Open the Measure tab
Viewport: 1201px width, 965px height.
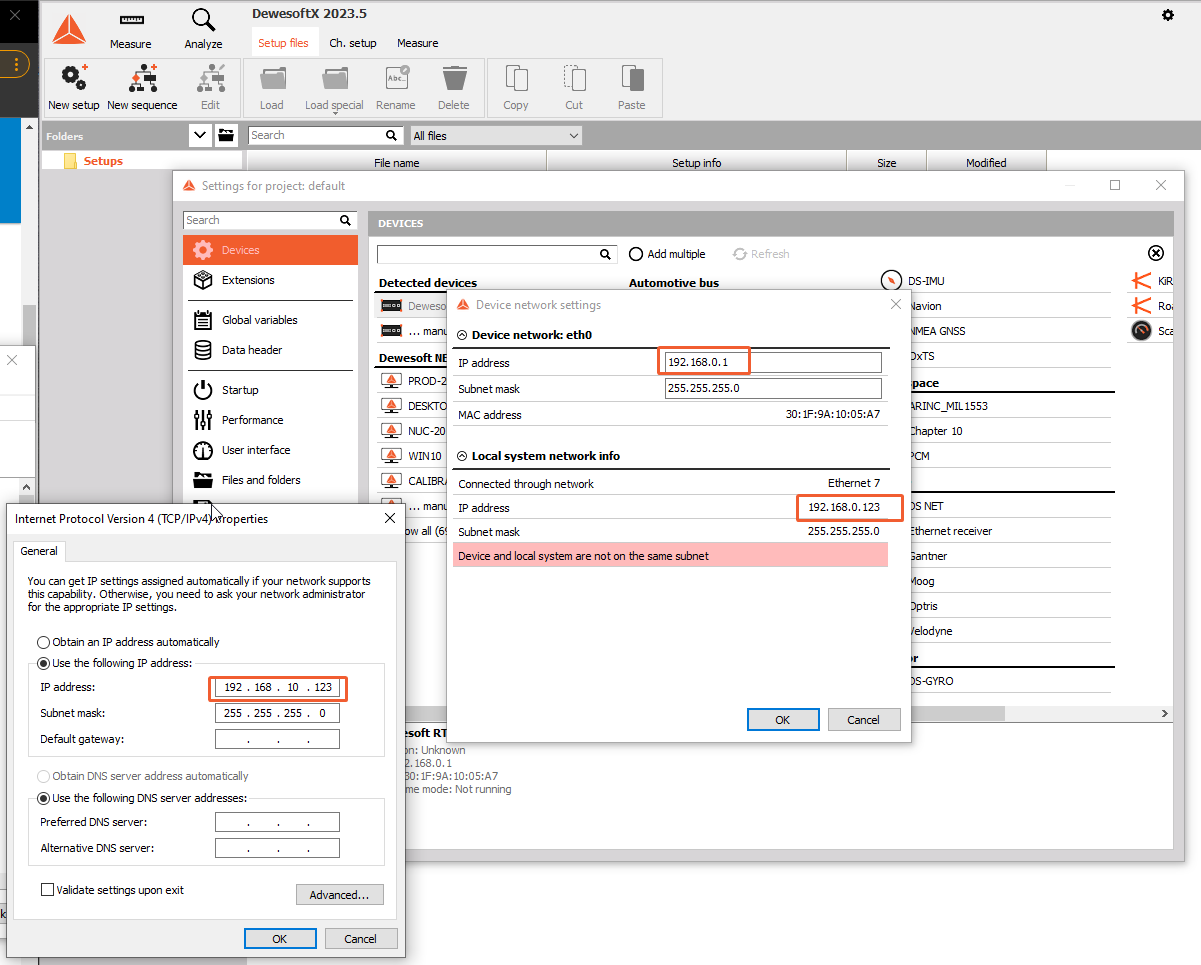(x=418, y=43)
